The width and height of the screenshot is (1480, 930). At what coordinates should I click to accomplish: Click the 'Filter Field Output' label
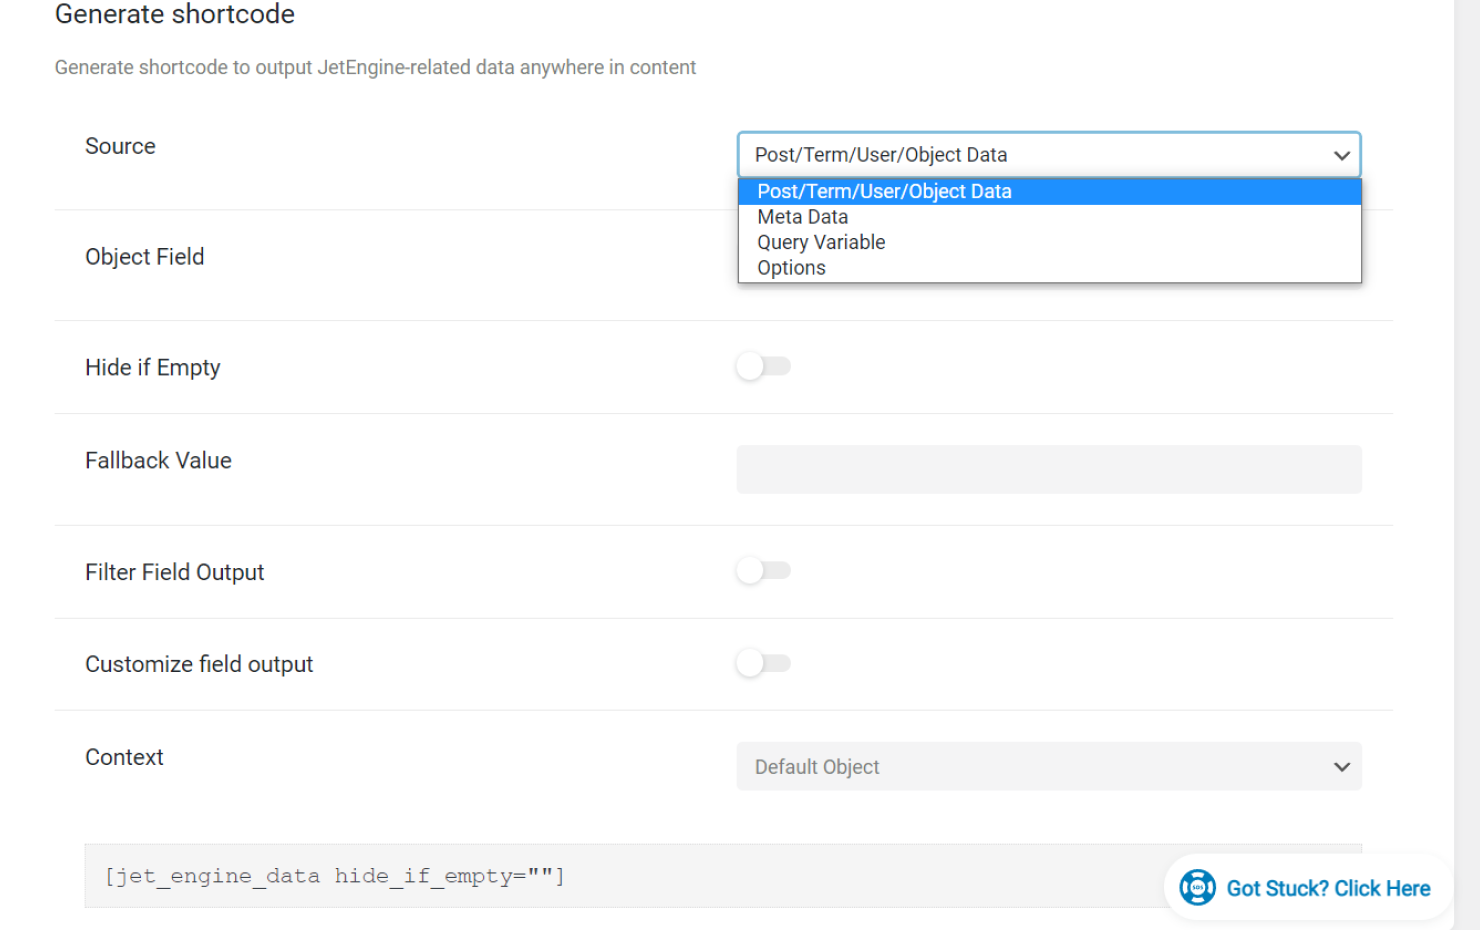pos(175,572)
